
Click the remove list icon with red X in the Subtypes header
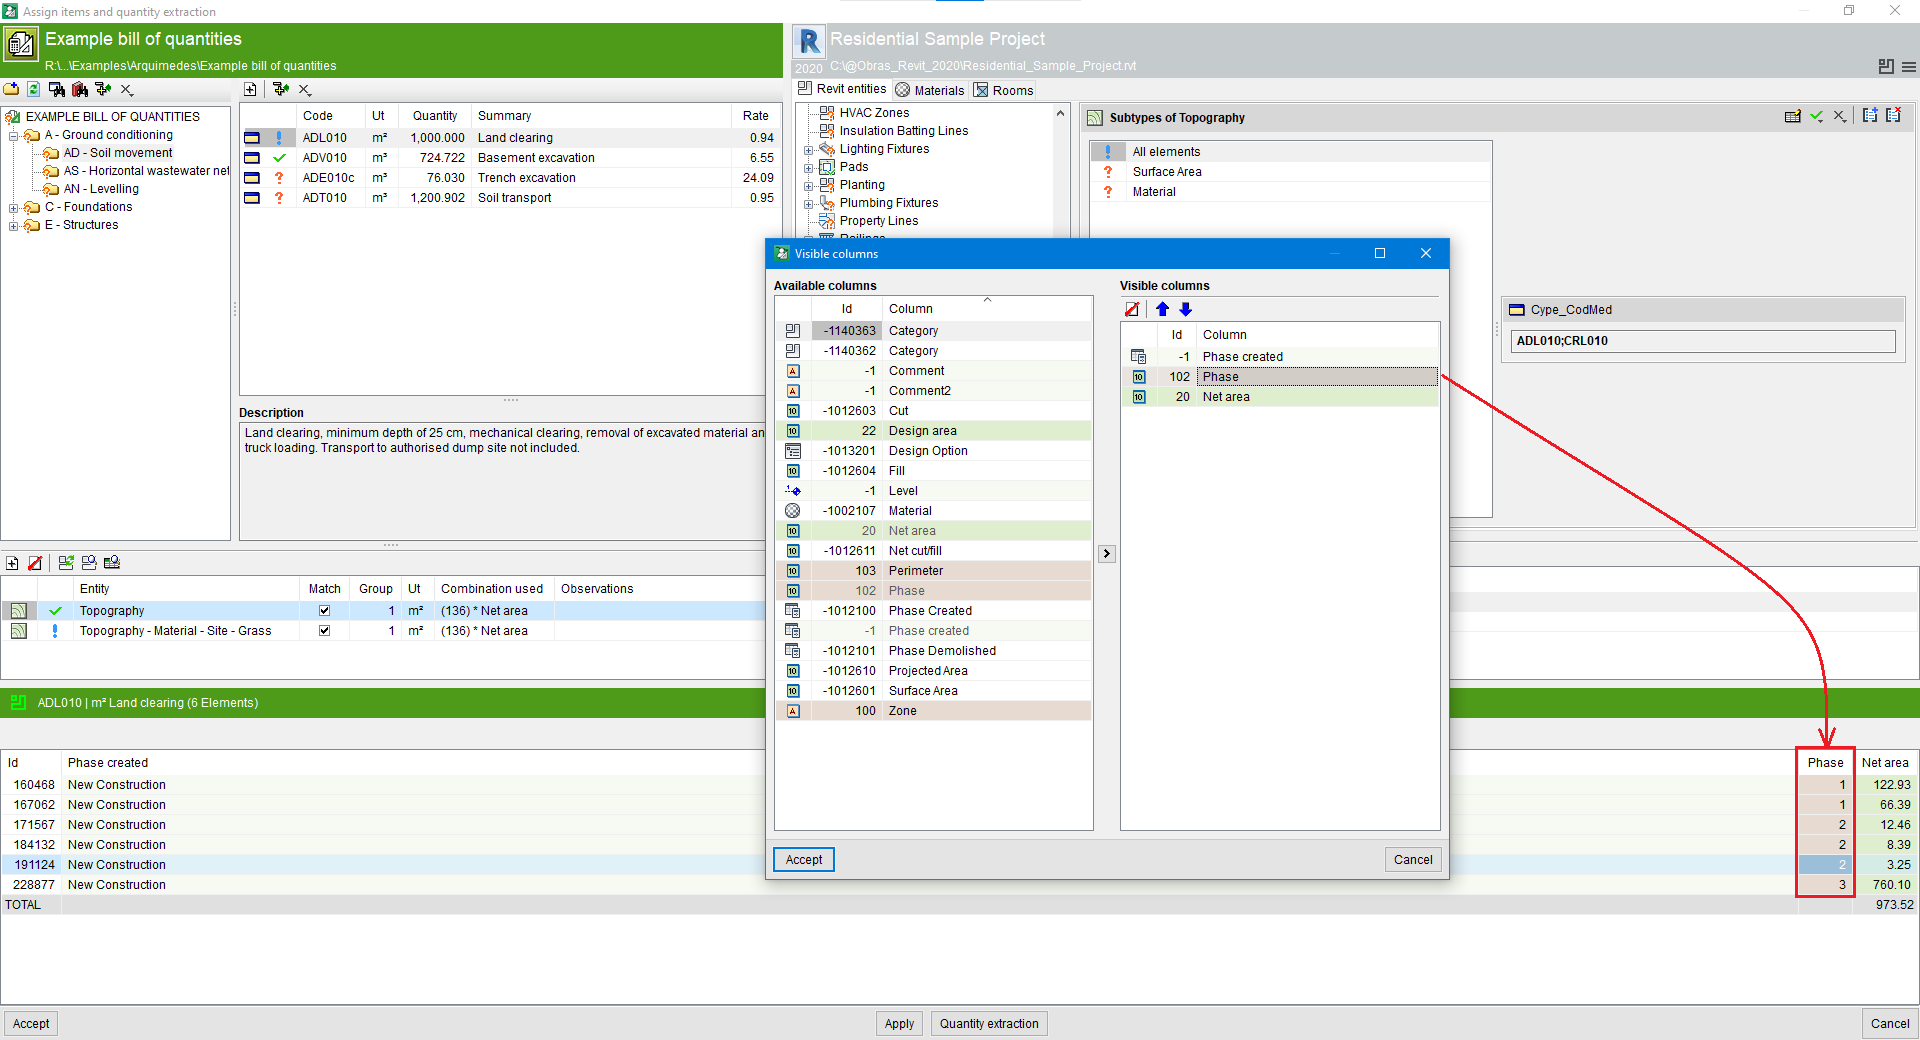click(1893, 116)
